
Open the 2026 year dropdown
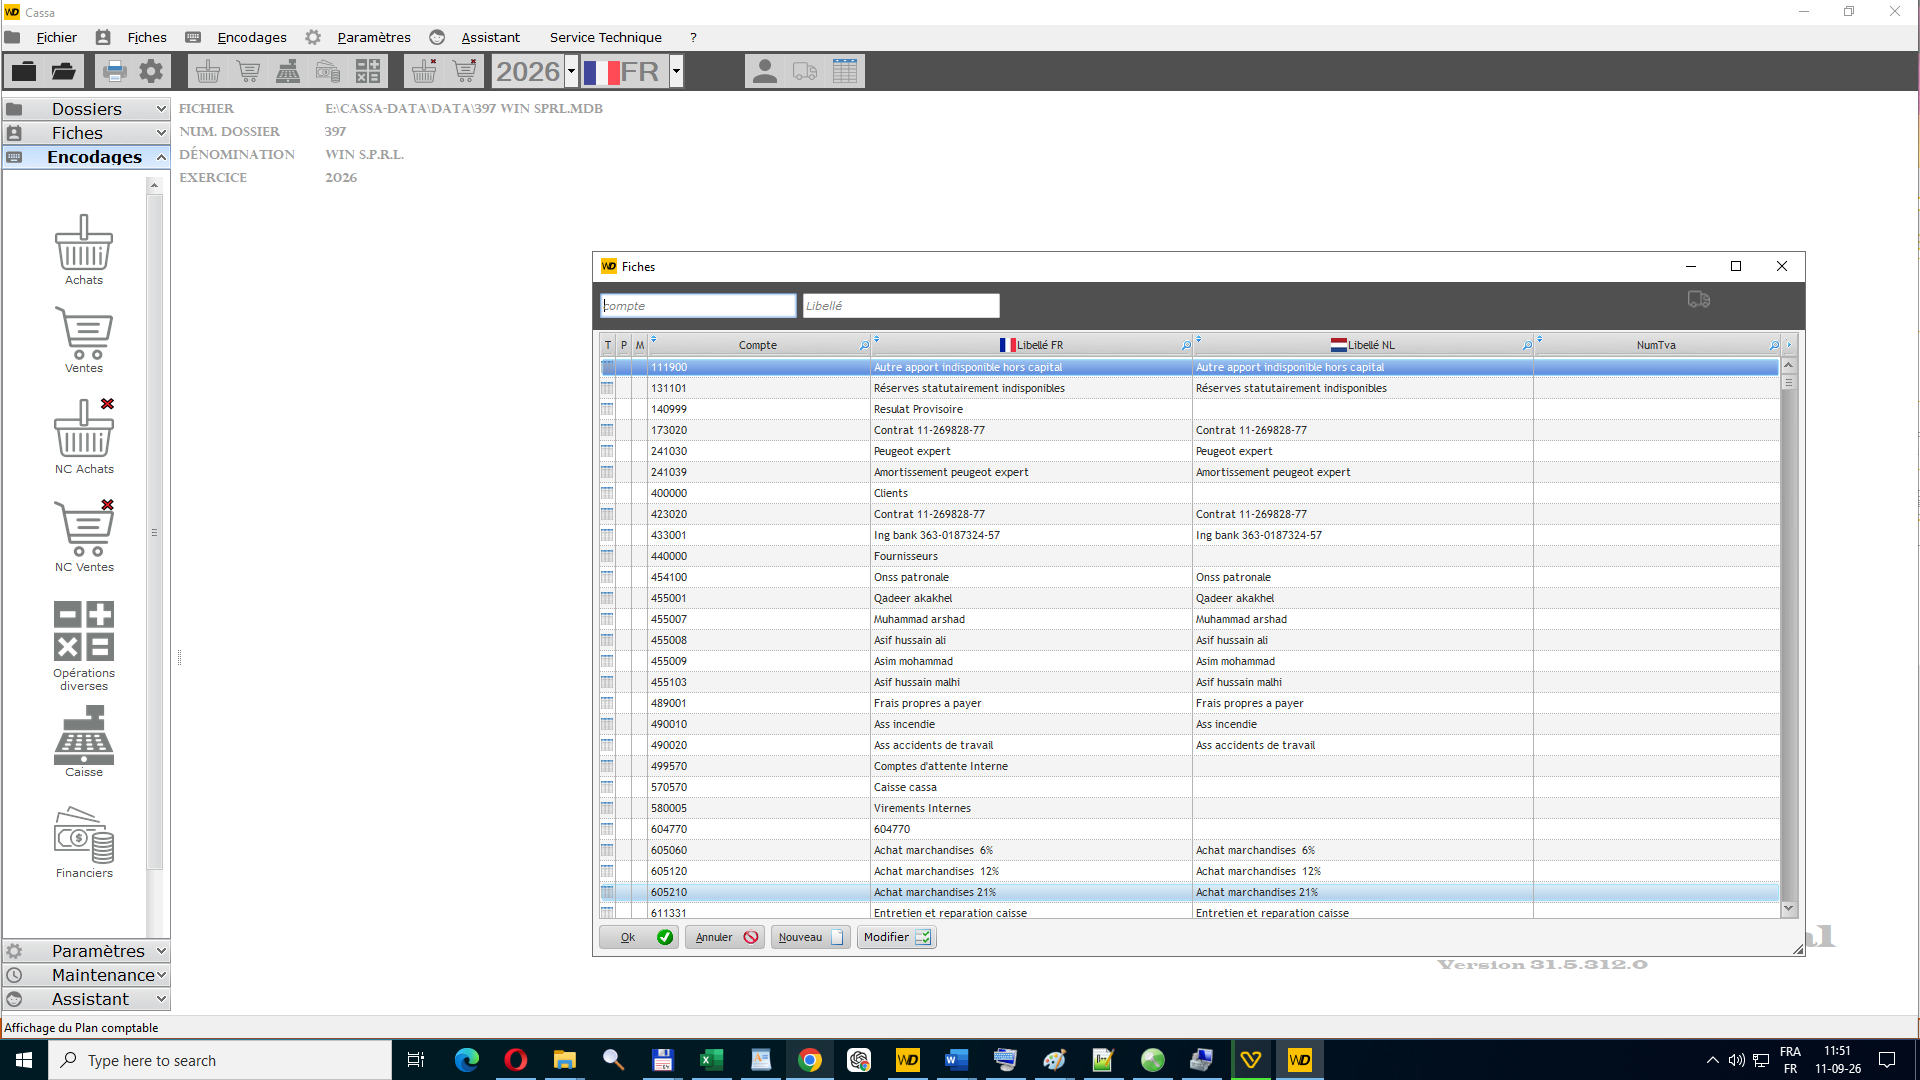[x=572, y=71]
